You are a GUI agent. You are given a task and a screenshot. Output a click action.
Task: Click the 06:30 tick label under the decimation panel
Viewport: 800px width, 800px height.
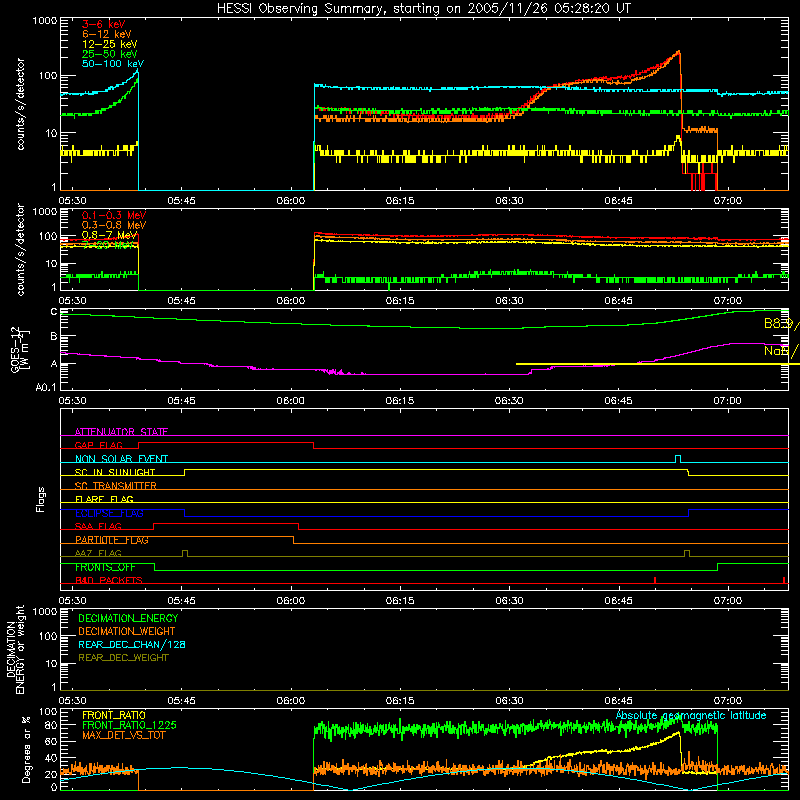(x=509, y=701)
